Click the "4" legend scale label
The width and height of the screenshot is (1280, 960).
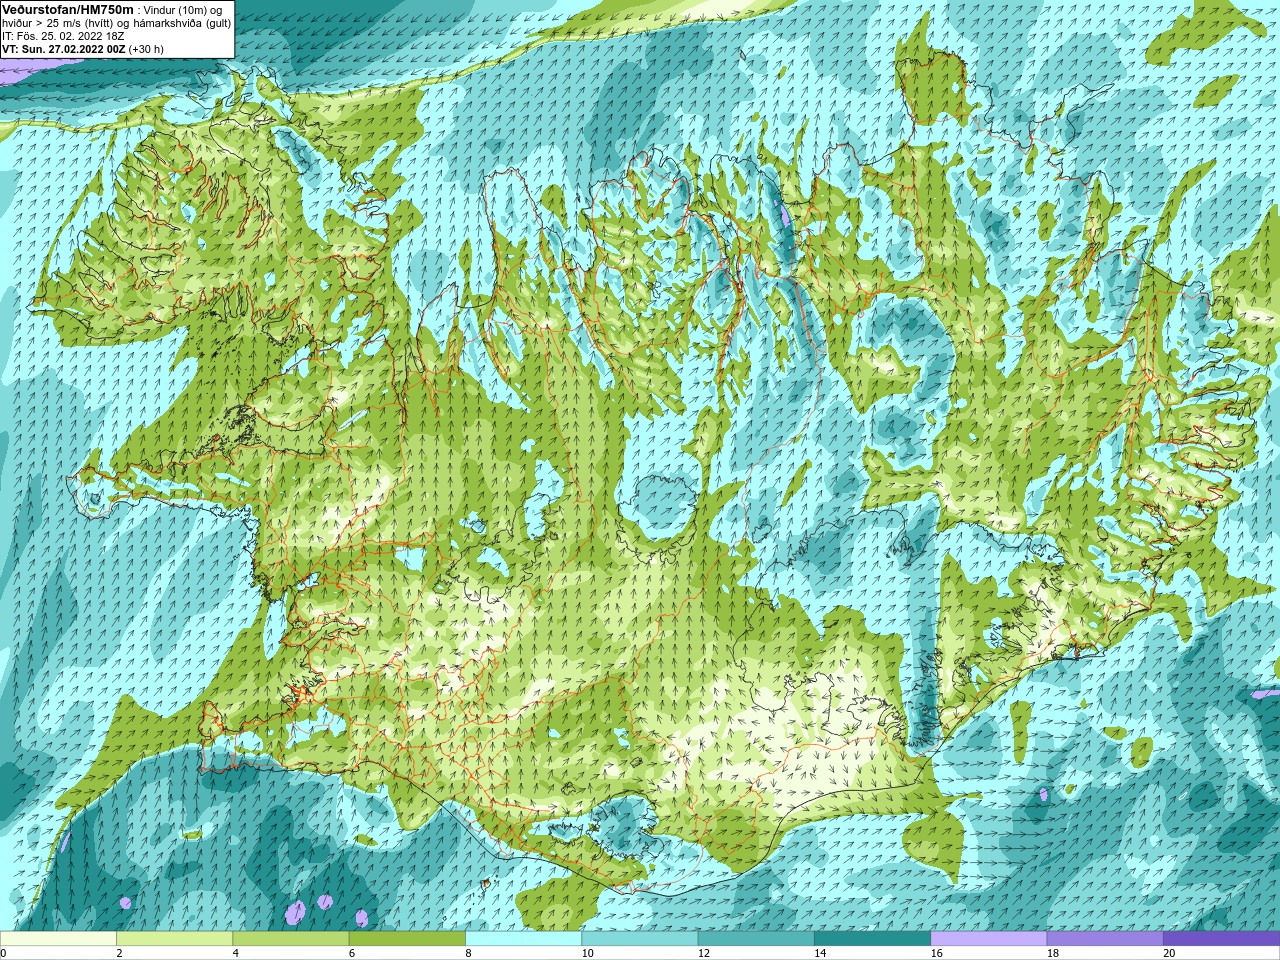tap(236, 953)
